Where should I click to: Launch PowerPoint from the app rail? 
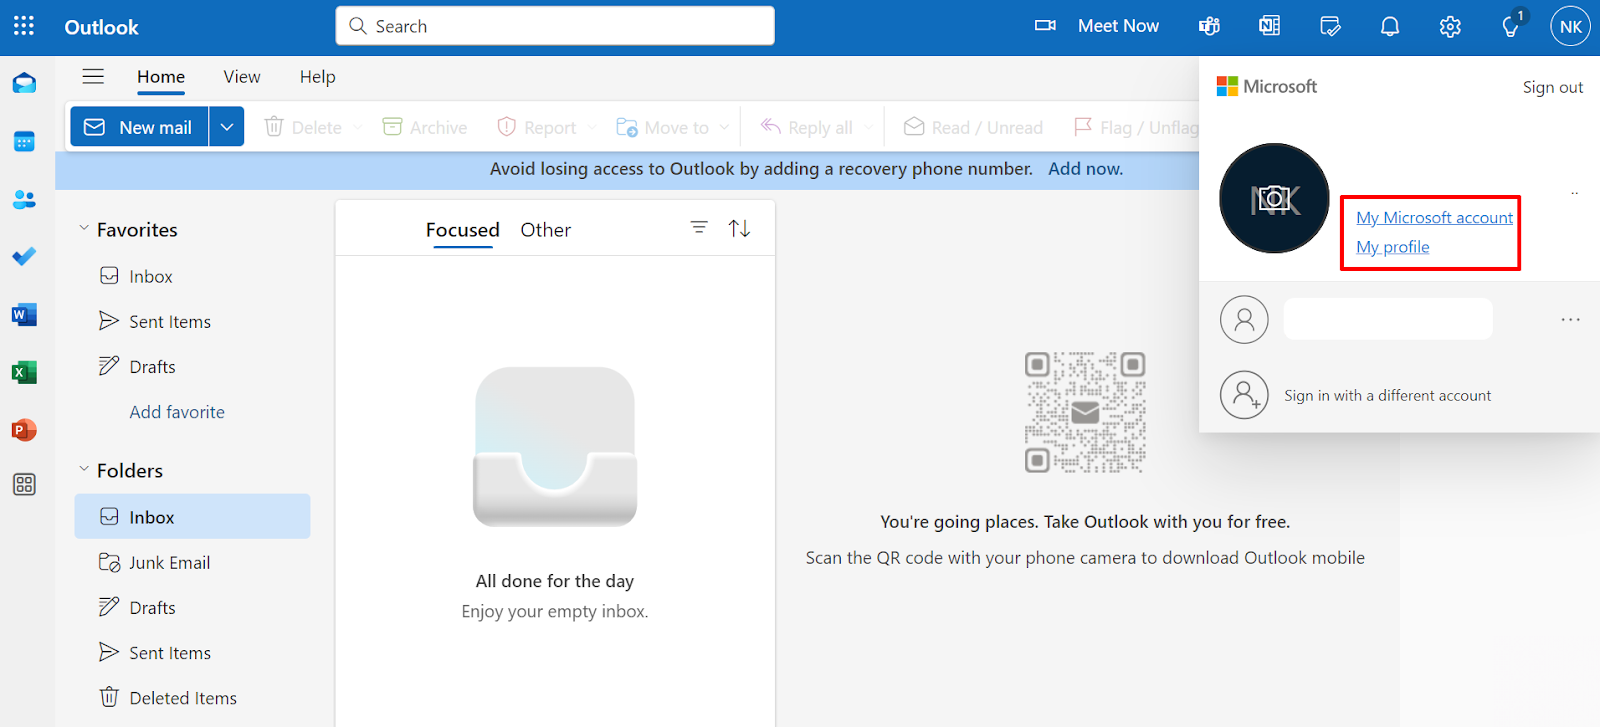24,430
